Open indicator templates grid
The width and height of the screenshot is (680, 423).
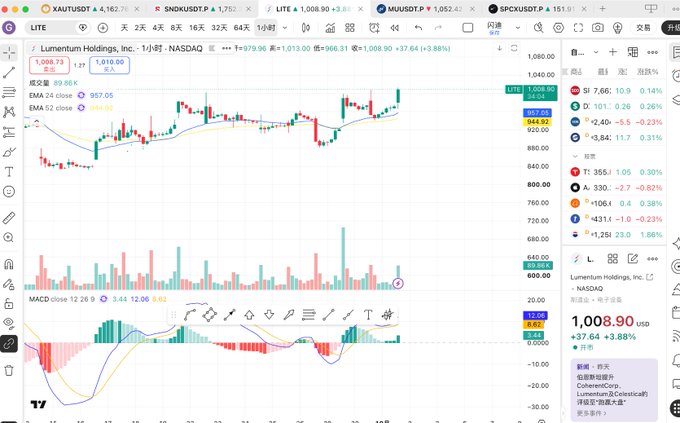click(x=350, y=28)
